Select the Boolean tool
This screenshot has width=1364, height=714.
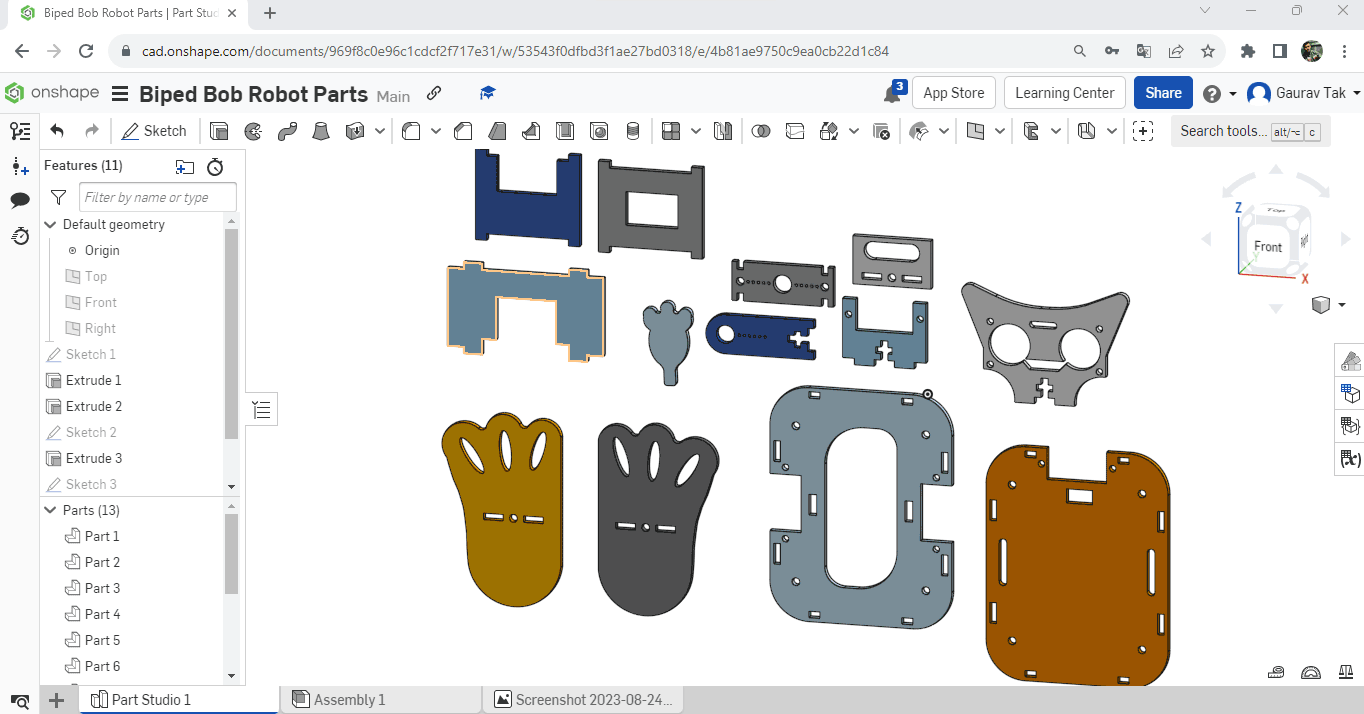(761, 131)
